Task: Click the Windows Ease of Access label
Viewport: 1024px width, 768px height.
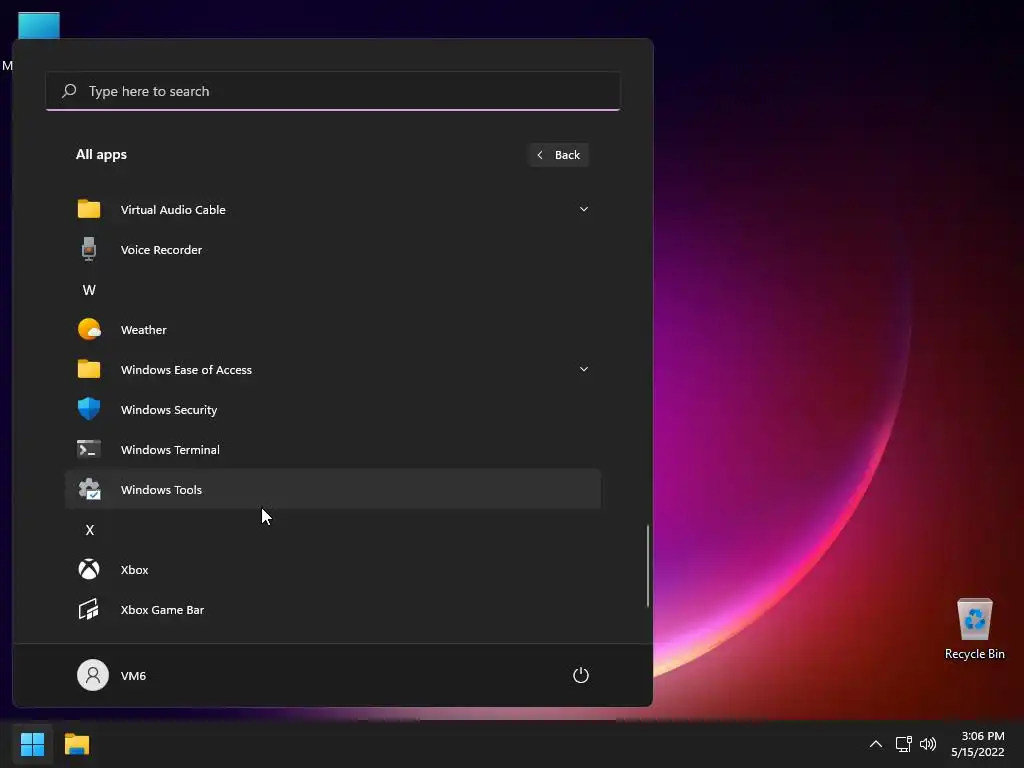Action: coord(186,370)
